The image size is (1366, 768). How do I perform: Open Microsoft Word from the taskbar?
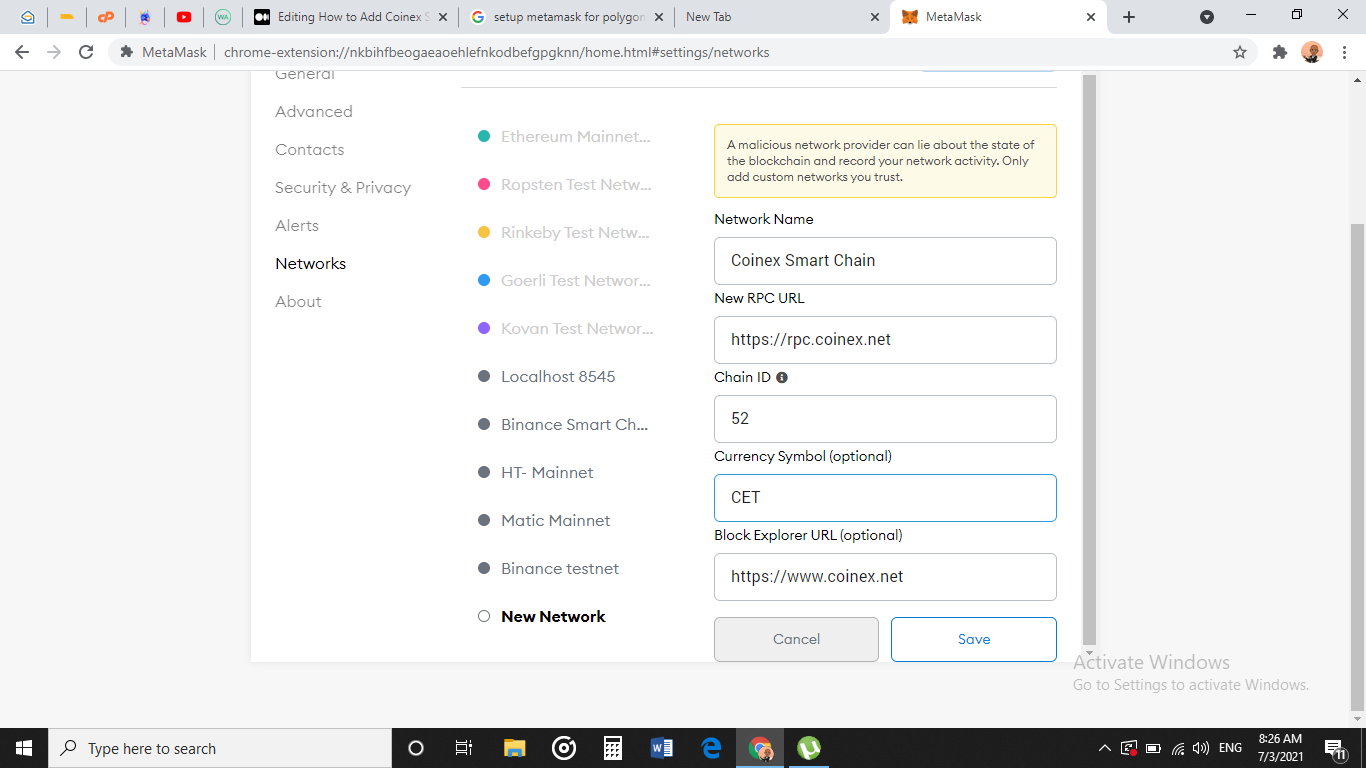[x=662, y=748]
